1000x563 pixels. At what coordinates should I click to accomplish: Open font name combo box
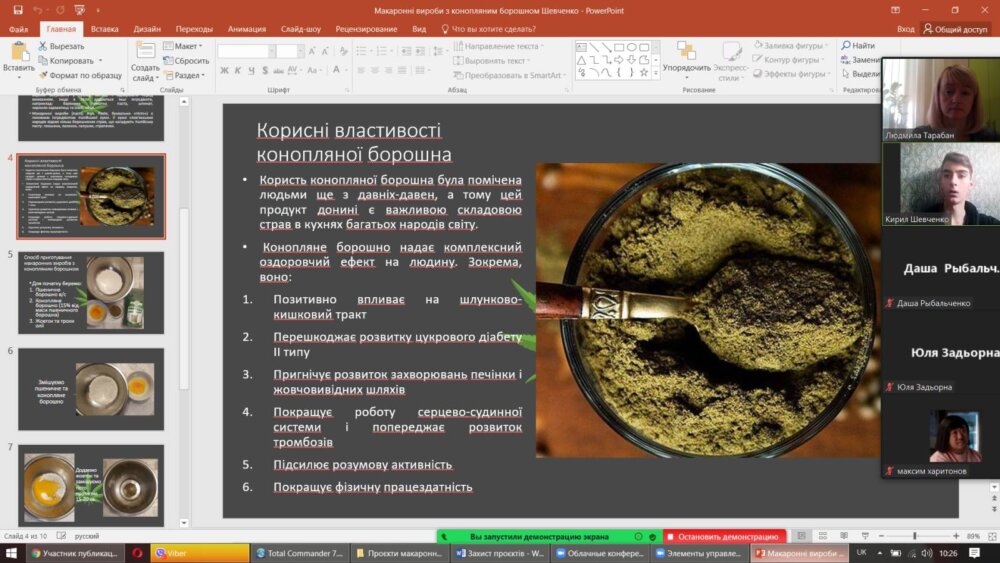[x=246, y=51]
